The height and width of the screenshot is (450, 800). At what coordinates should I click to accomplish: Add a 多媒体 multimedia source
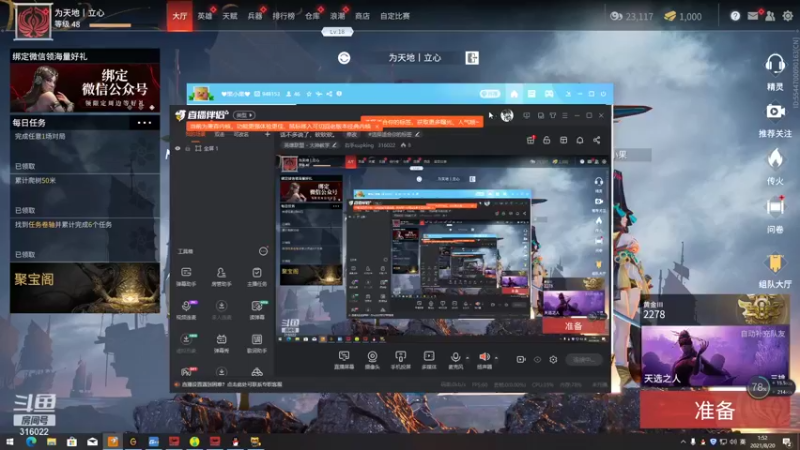click(429, 360)
